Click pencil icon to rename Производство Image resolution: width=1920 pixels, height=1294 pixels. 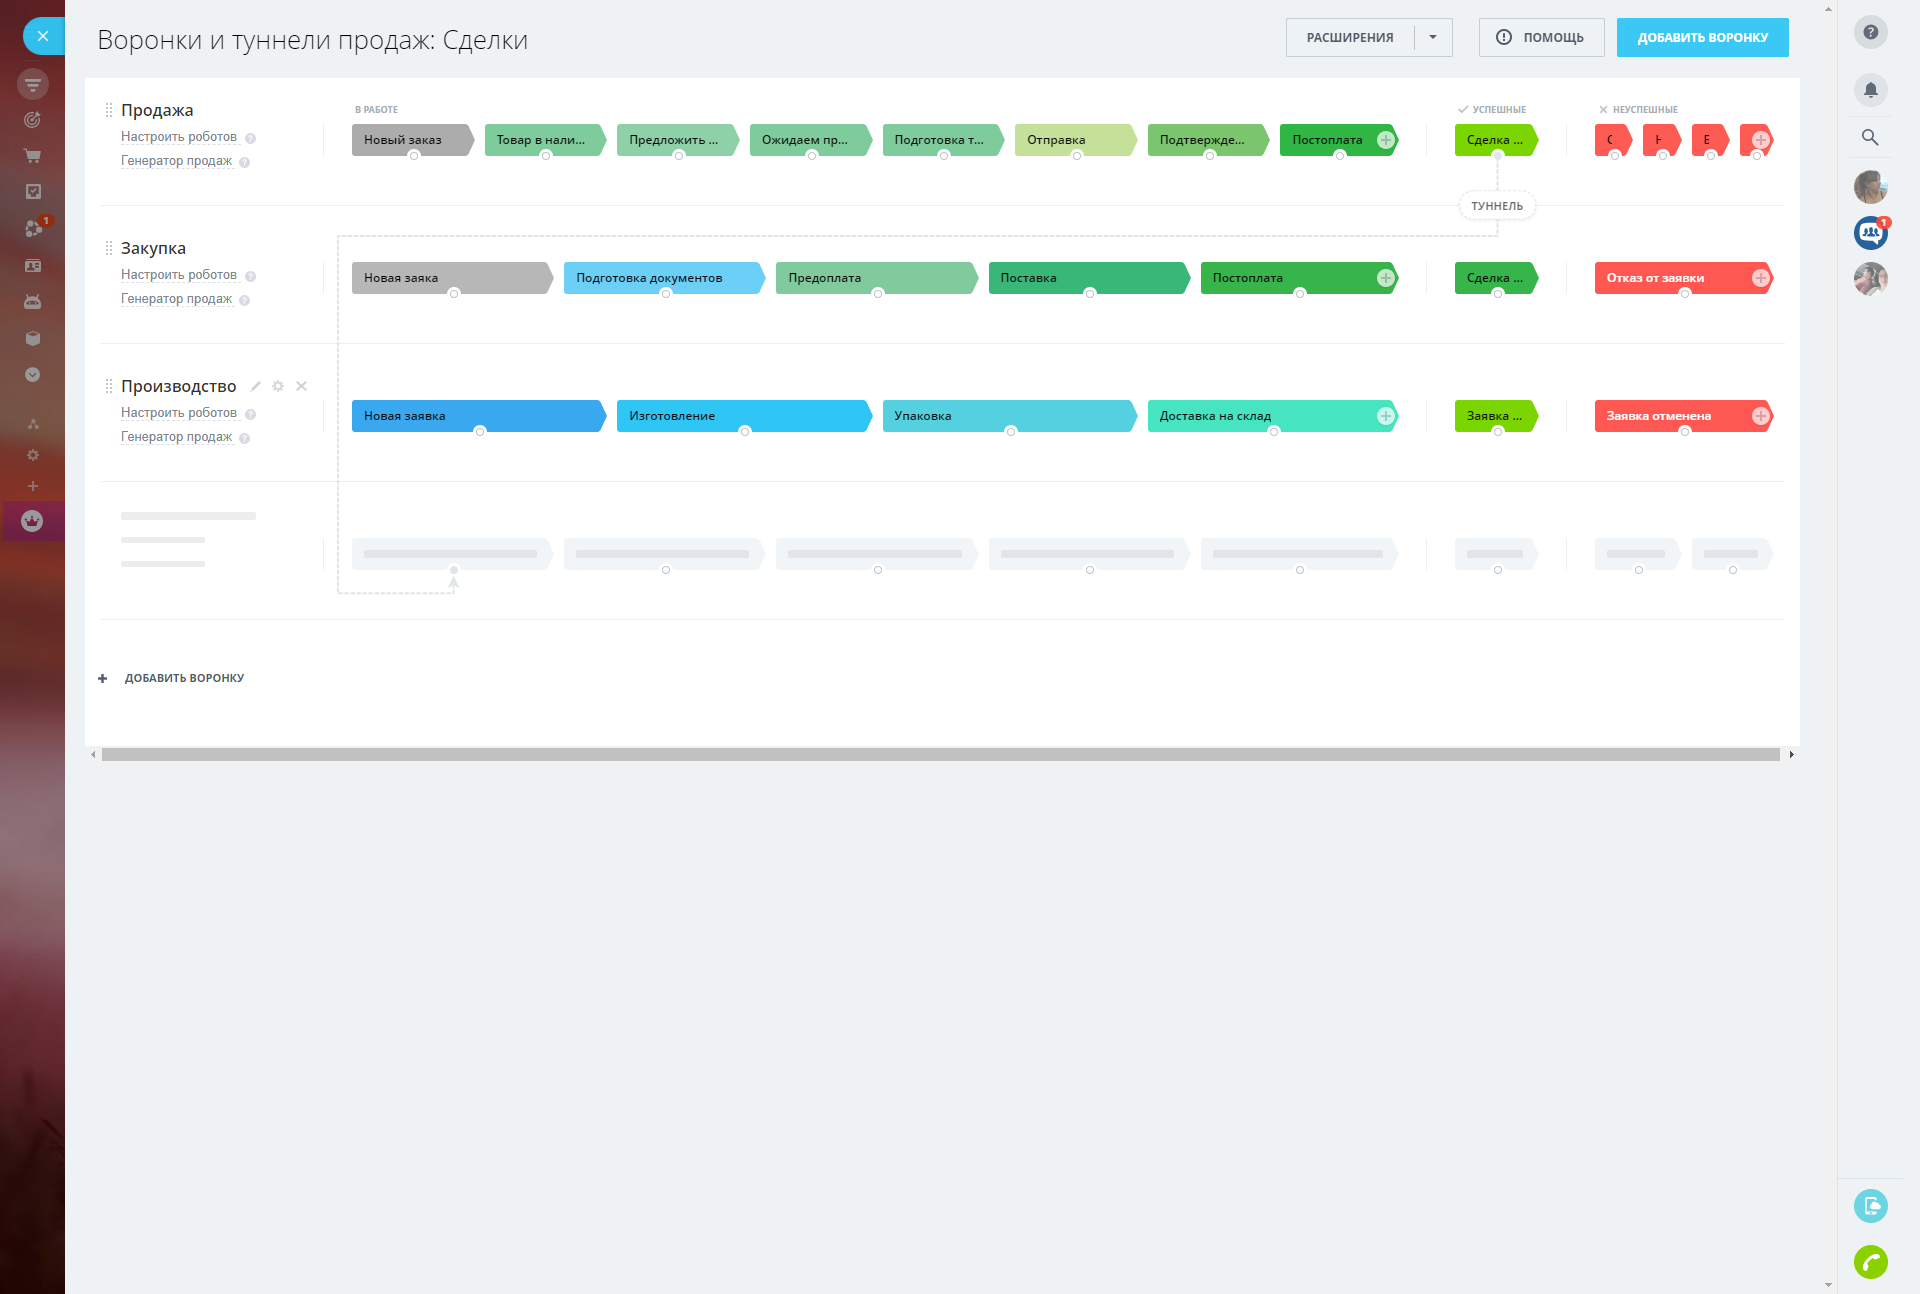(x=256, y=386)
